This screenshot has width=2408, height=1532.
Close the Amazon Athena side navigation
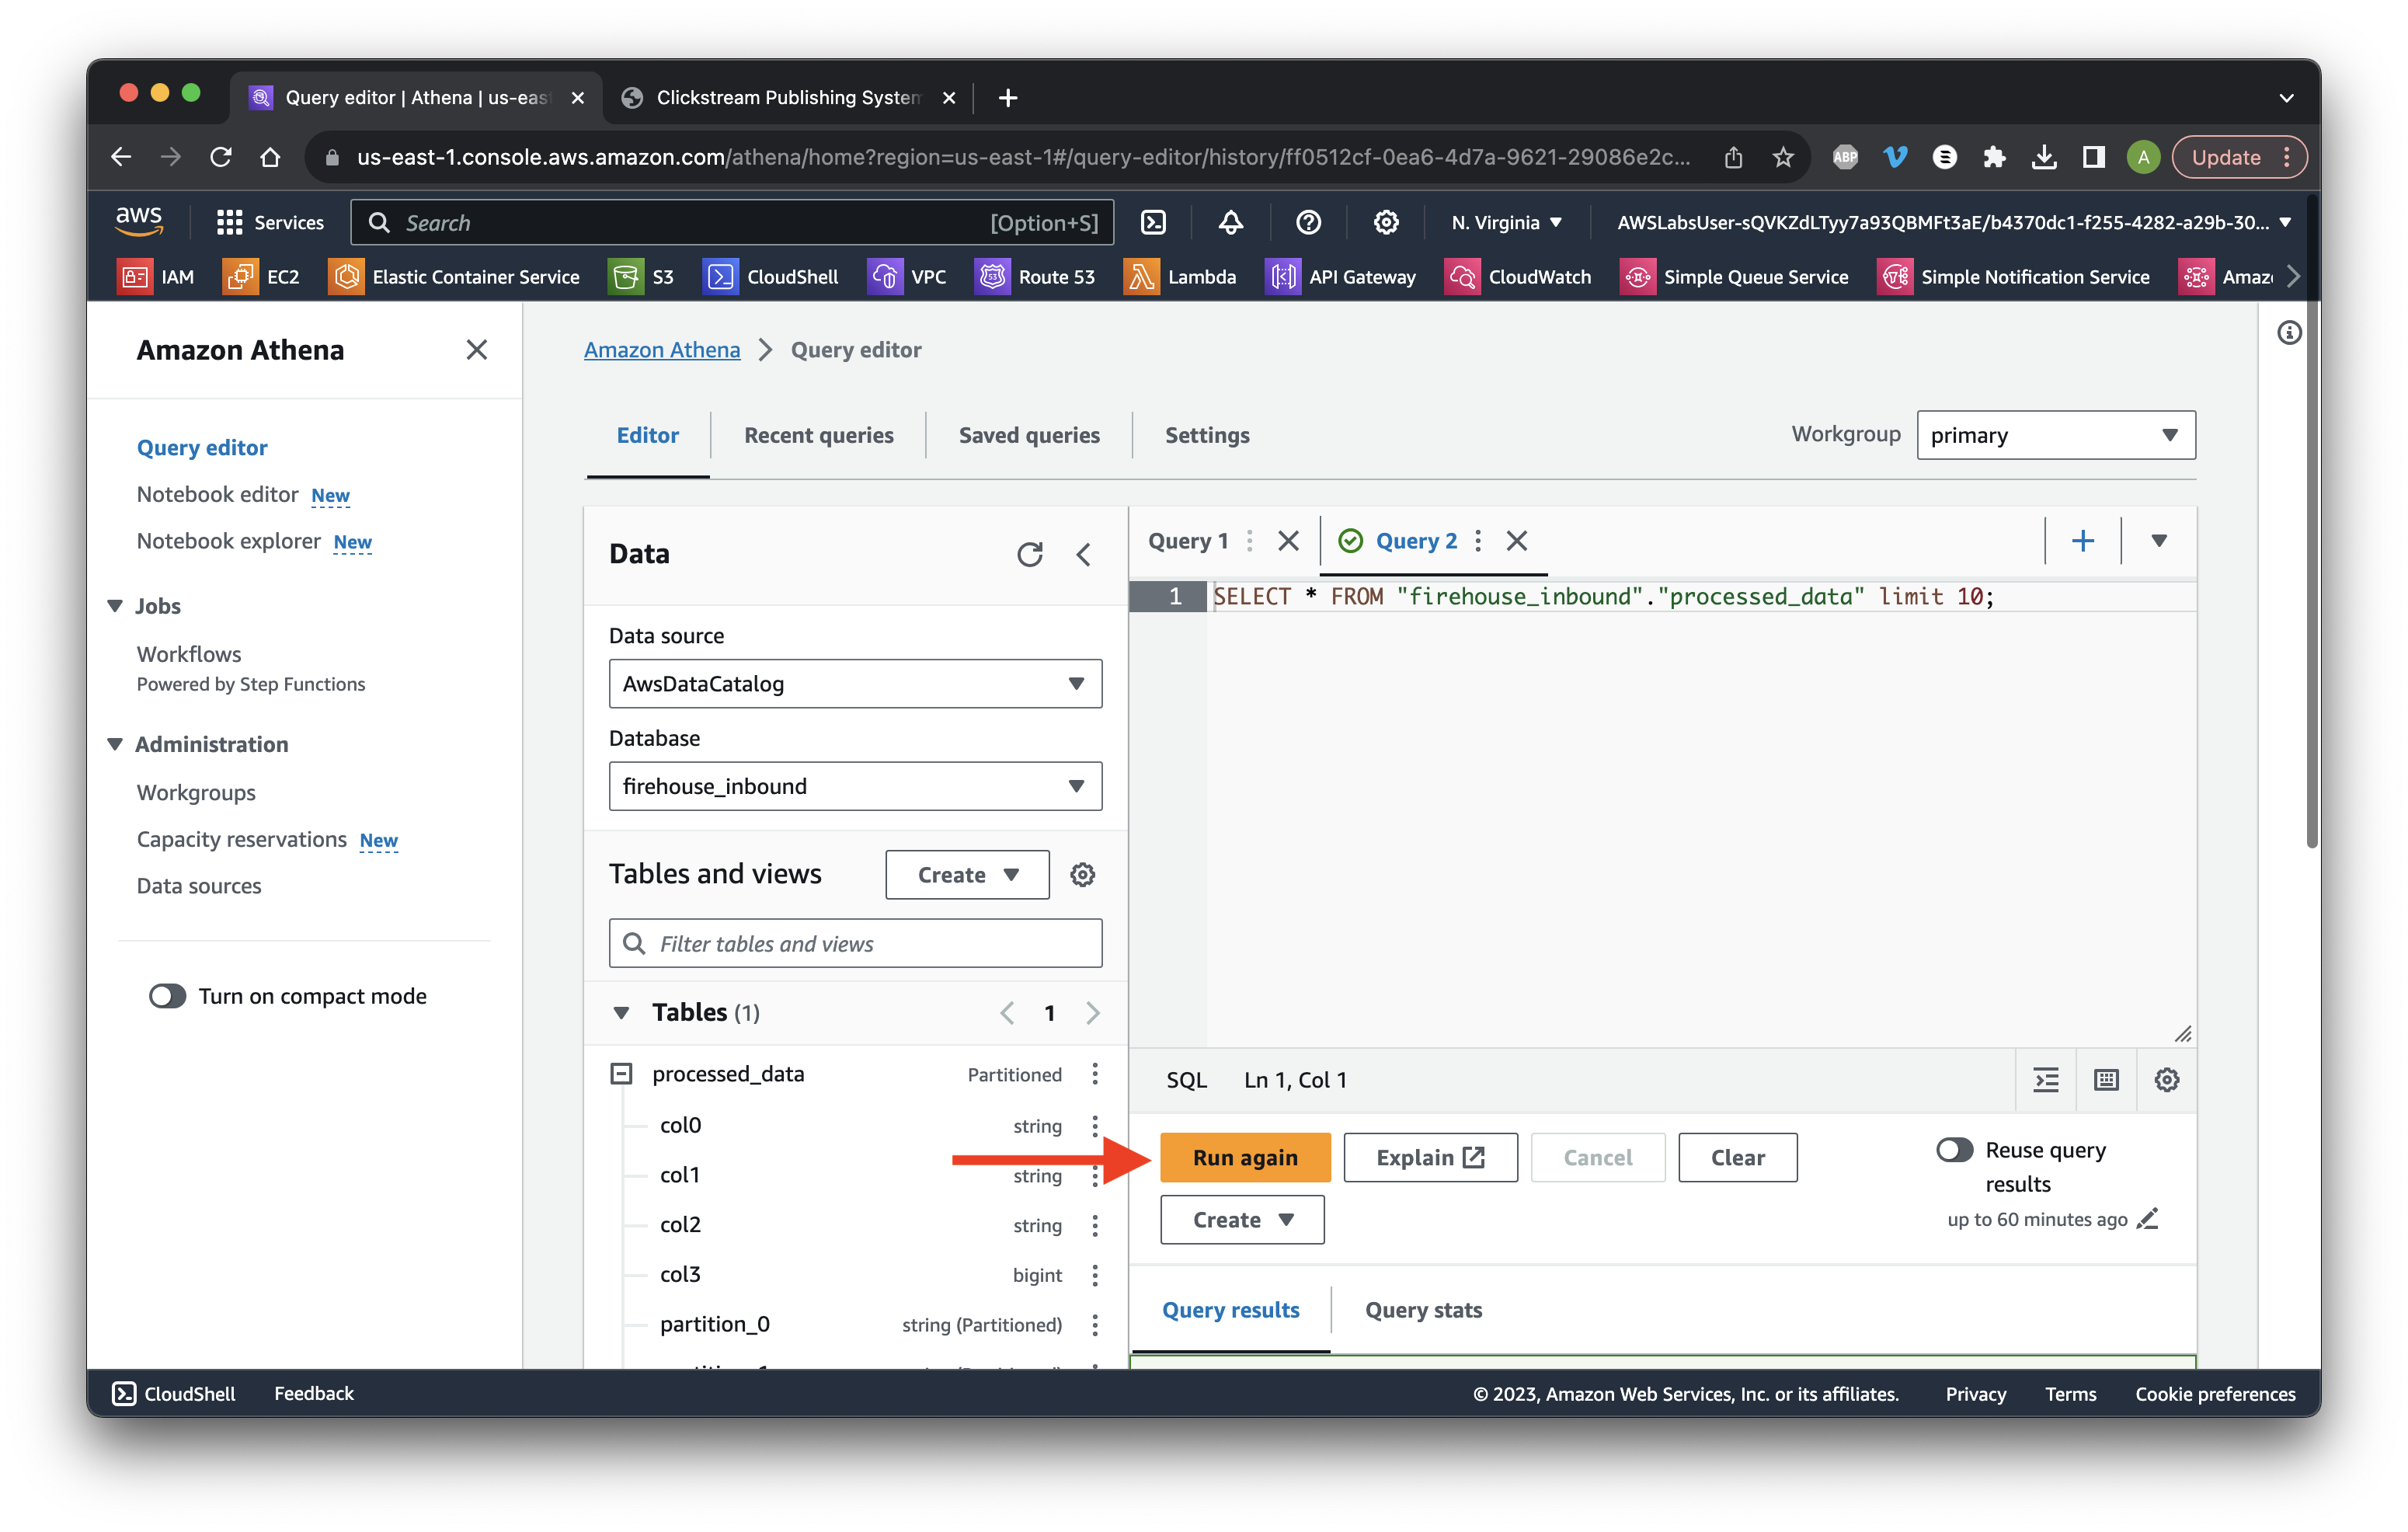(x=477, y=350)
